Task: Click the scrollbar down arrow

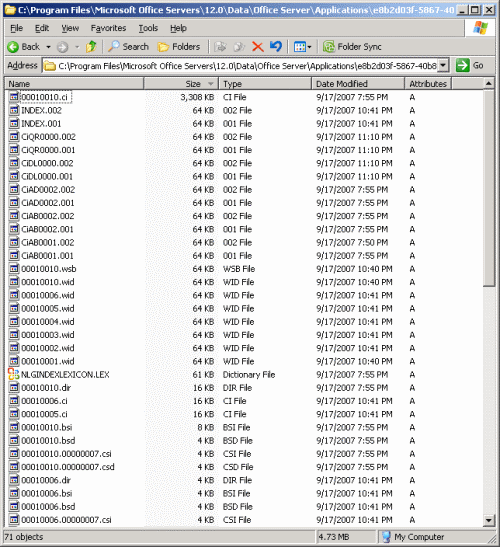Action: [x=489, y=520]
